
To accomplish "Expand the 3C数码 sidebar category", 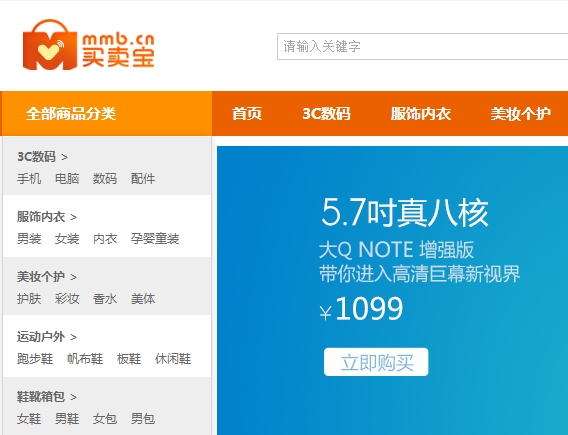I will pos(42,157).
